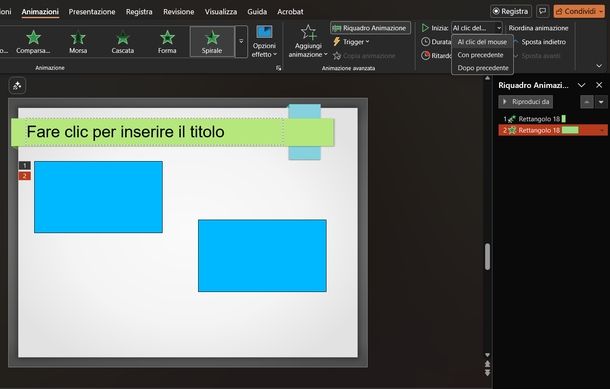The image size is (610, 389).
Task: Move animation up with arrow button
Action: pos(587,102)
